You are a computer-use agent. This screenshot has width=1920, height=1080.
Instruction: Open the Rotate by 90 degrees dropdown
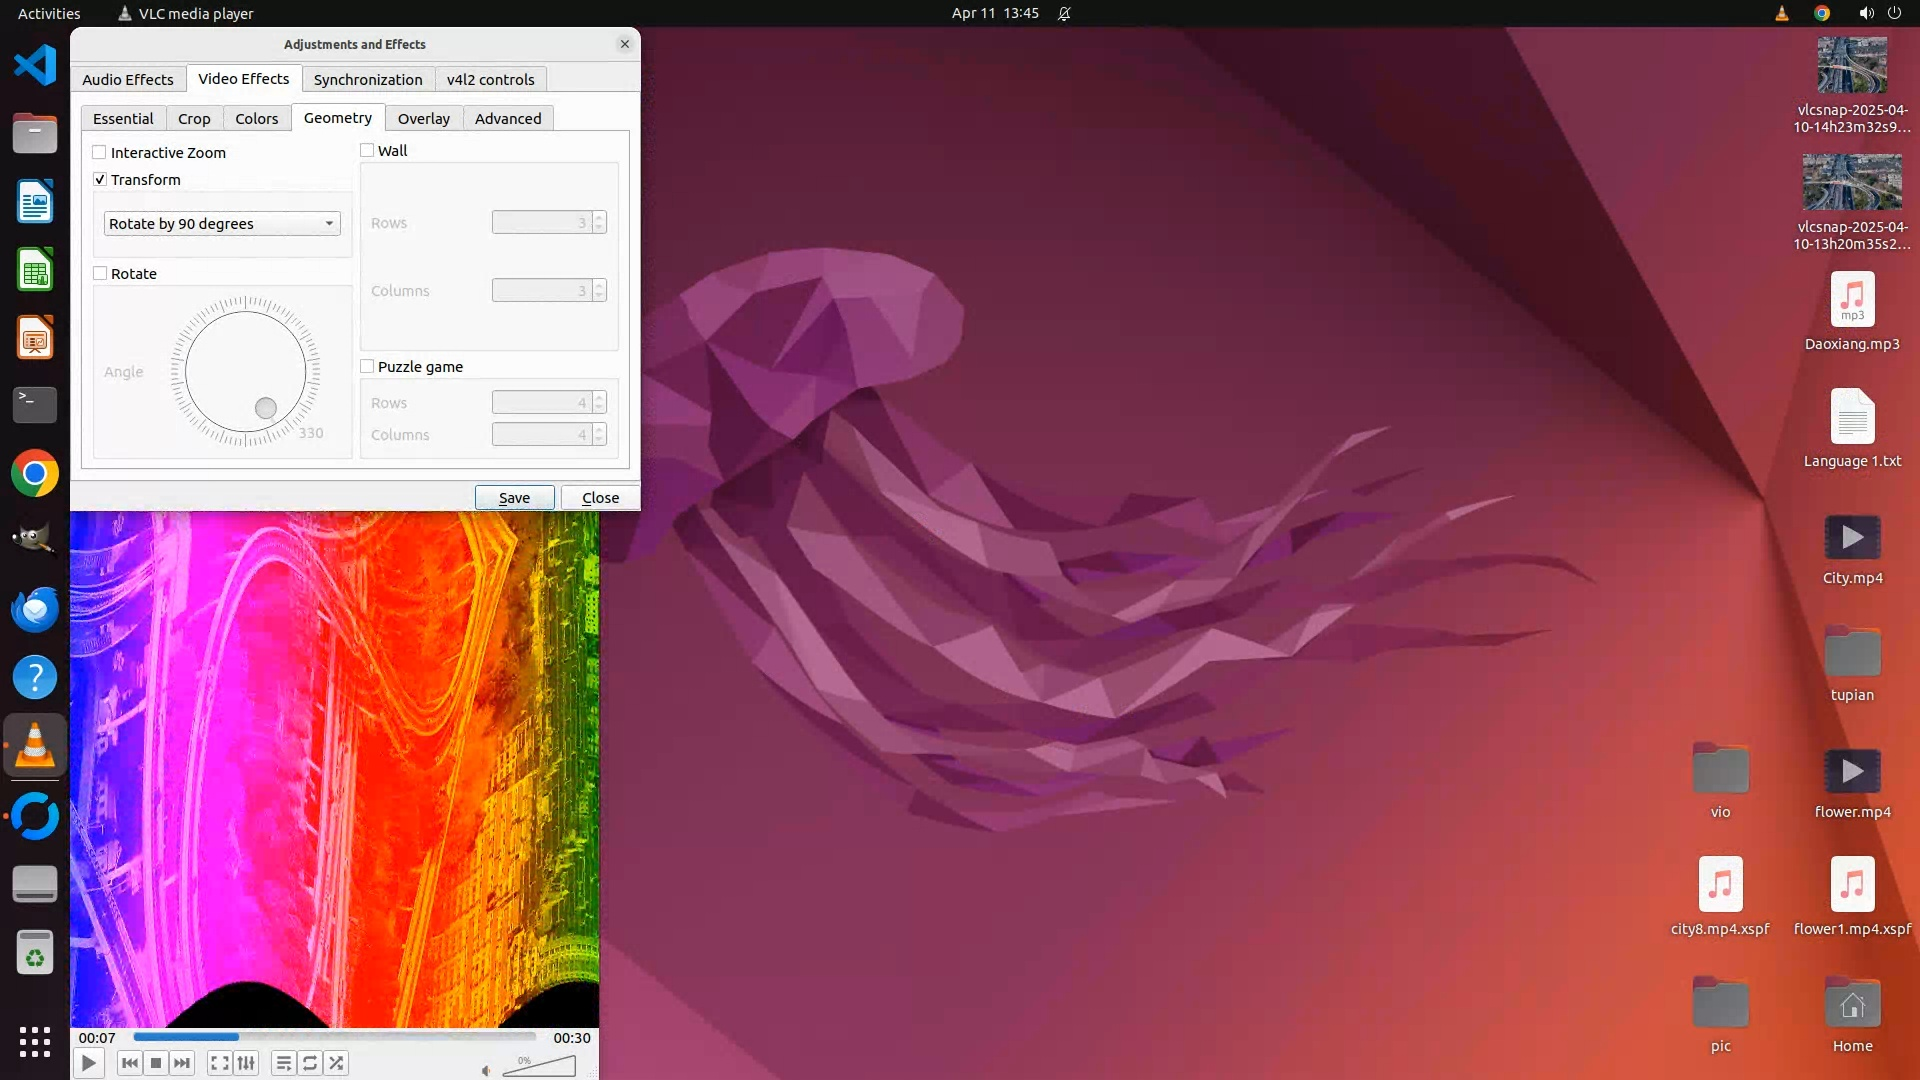point(222,224)
